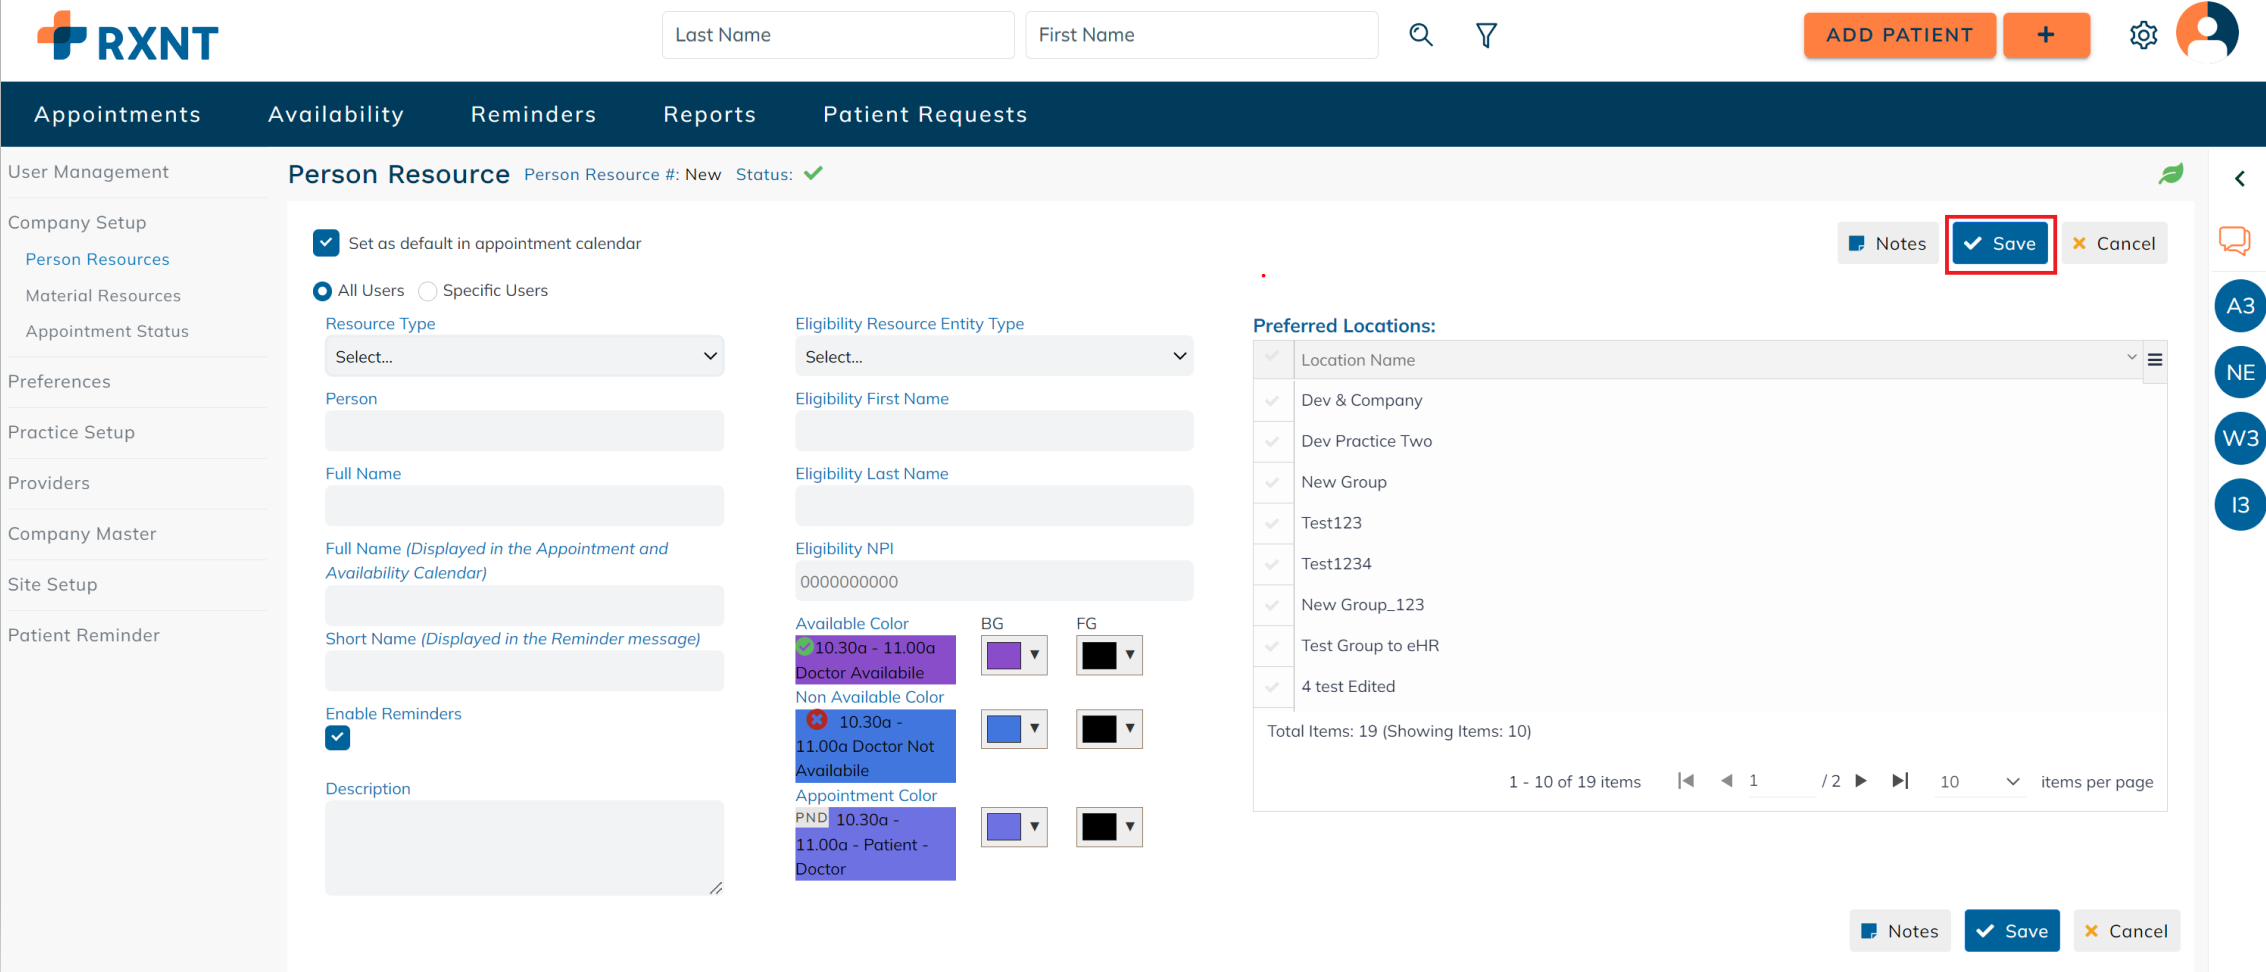Select the Specific Users radio button
Screen dimensions: 2266x972
tap(428, 290)
